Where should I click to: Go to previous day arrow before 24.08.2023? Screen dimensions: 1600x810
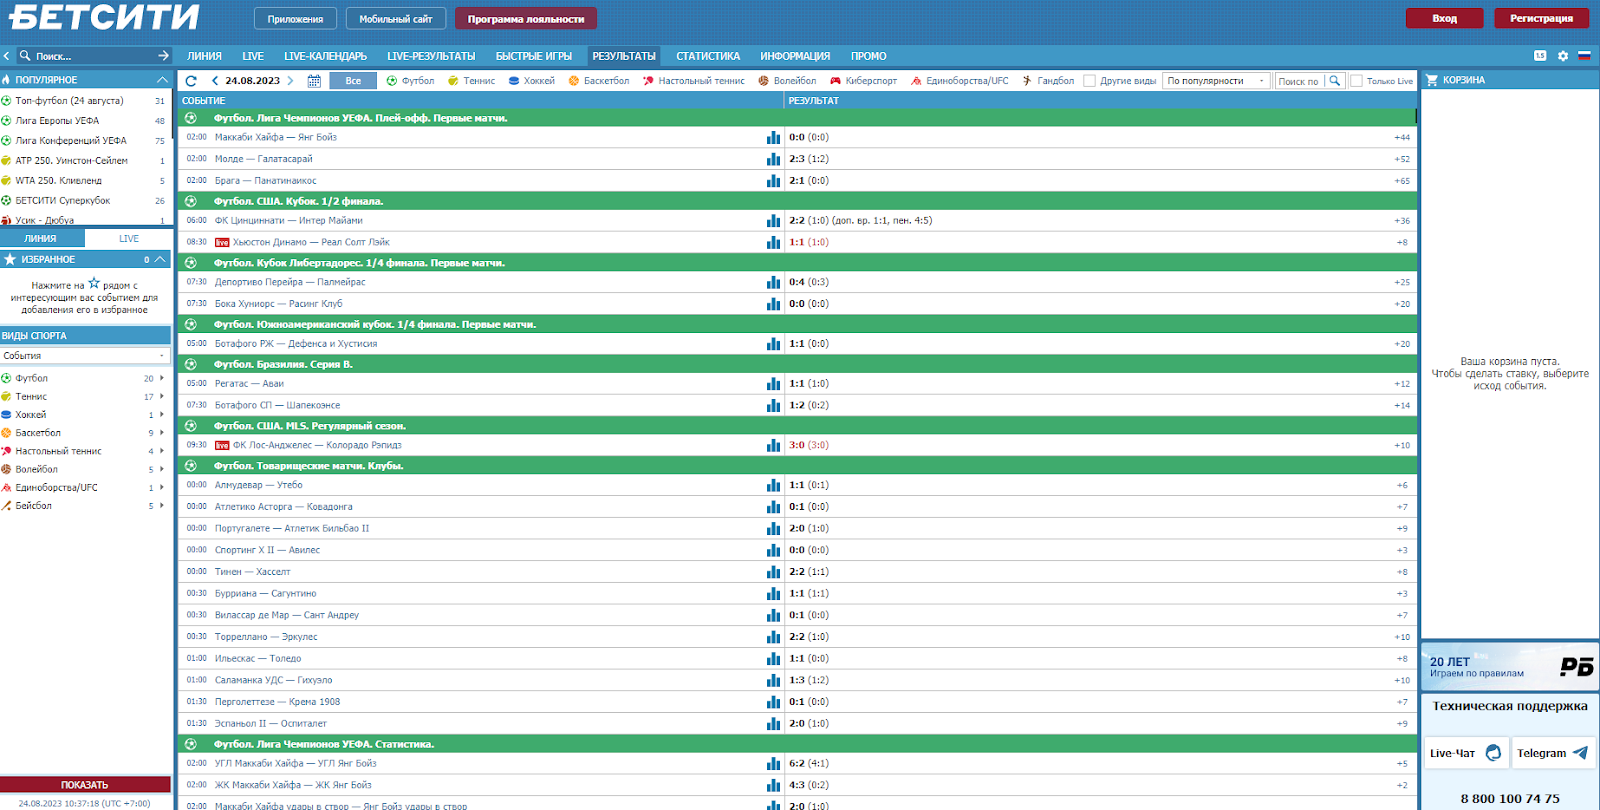click(x=215, y=81)
